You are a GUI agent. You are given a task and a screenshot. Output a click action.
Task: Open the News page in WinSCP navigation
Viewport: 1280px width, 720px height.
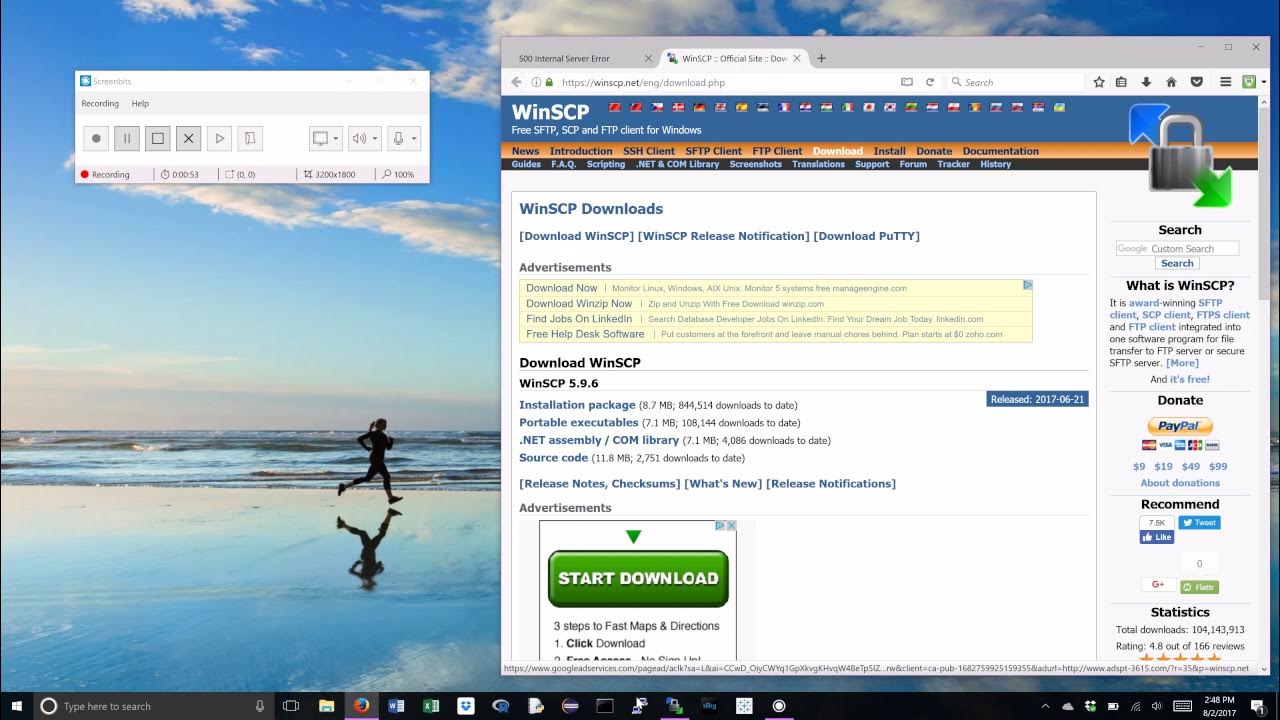tap(525, 151)
